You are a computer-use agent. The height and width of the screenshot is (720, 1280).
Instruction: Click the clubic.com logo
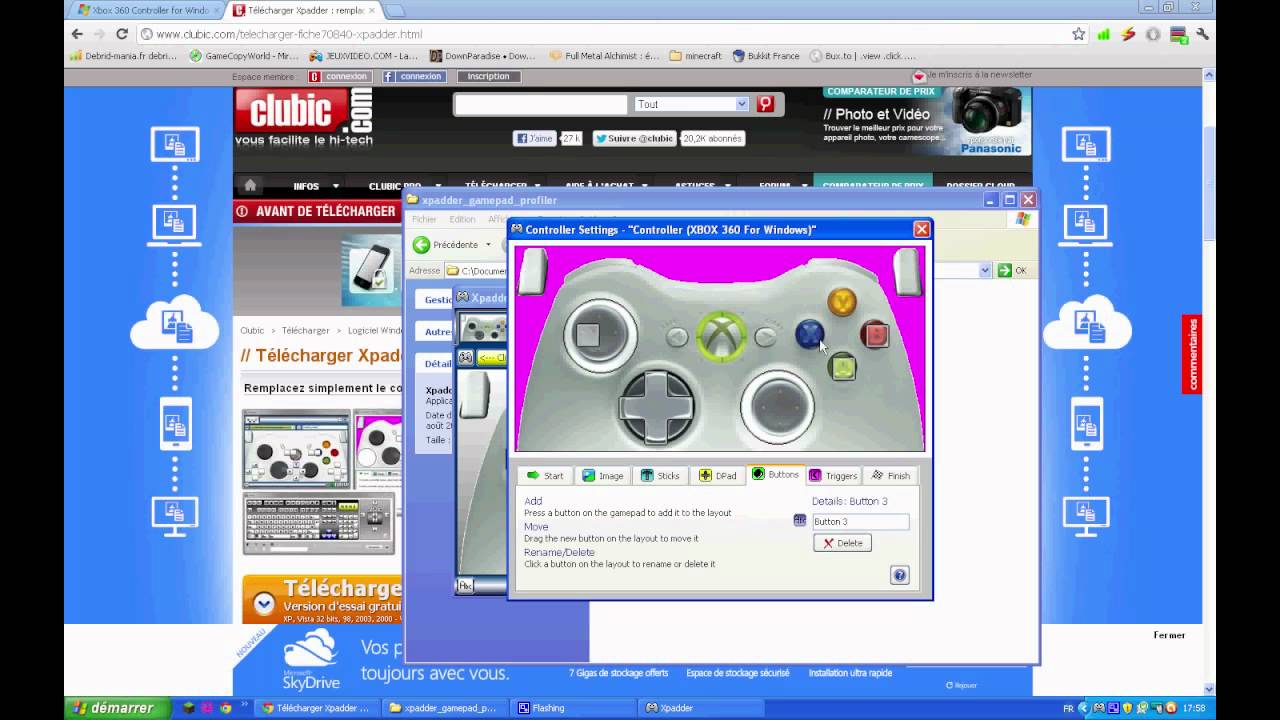click(303, 117)
